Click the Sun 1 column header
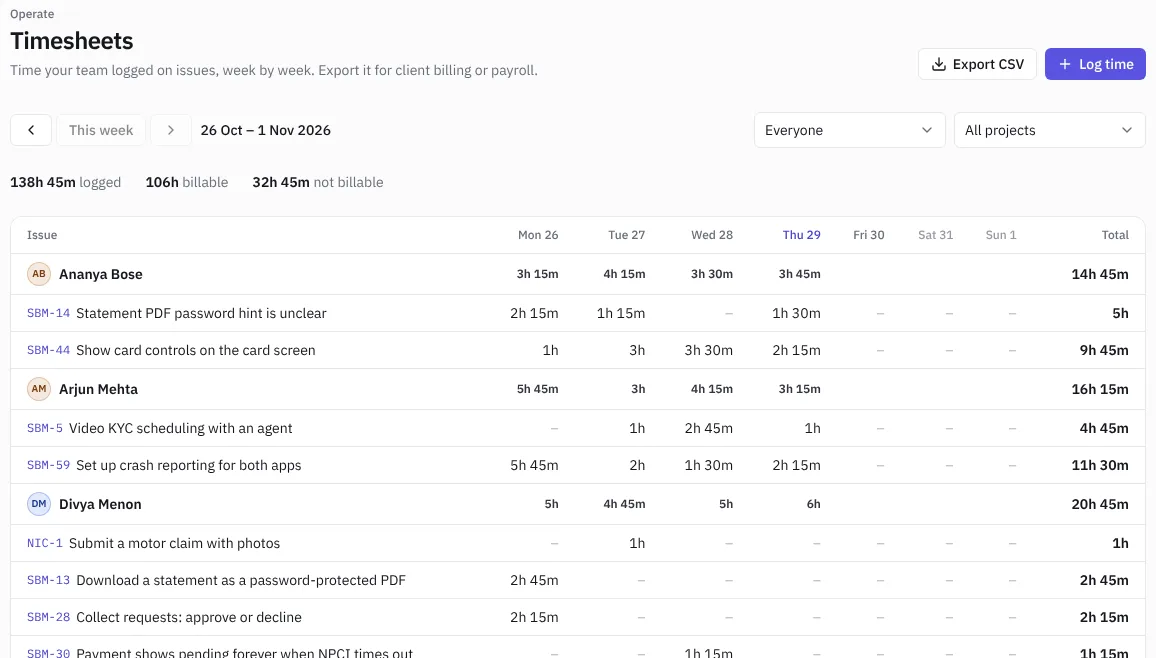 pos(1000,235)
